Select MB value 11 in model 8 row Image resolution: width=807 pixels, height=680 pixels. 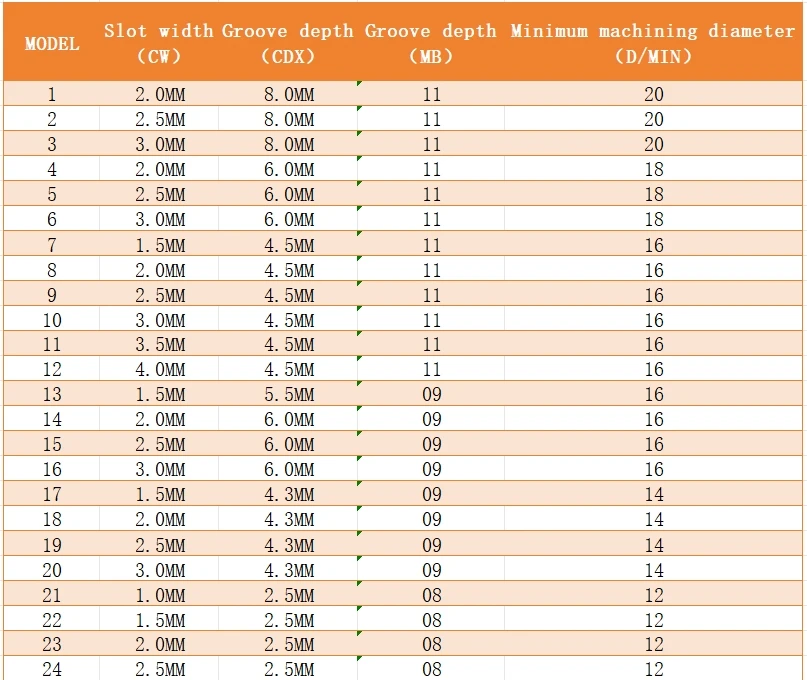[432, 270]
